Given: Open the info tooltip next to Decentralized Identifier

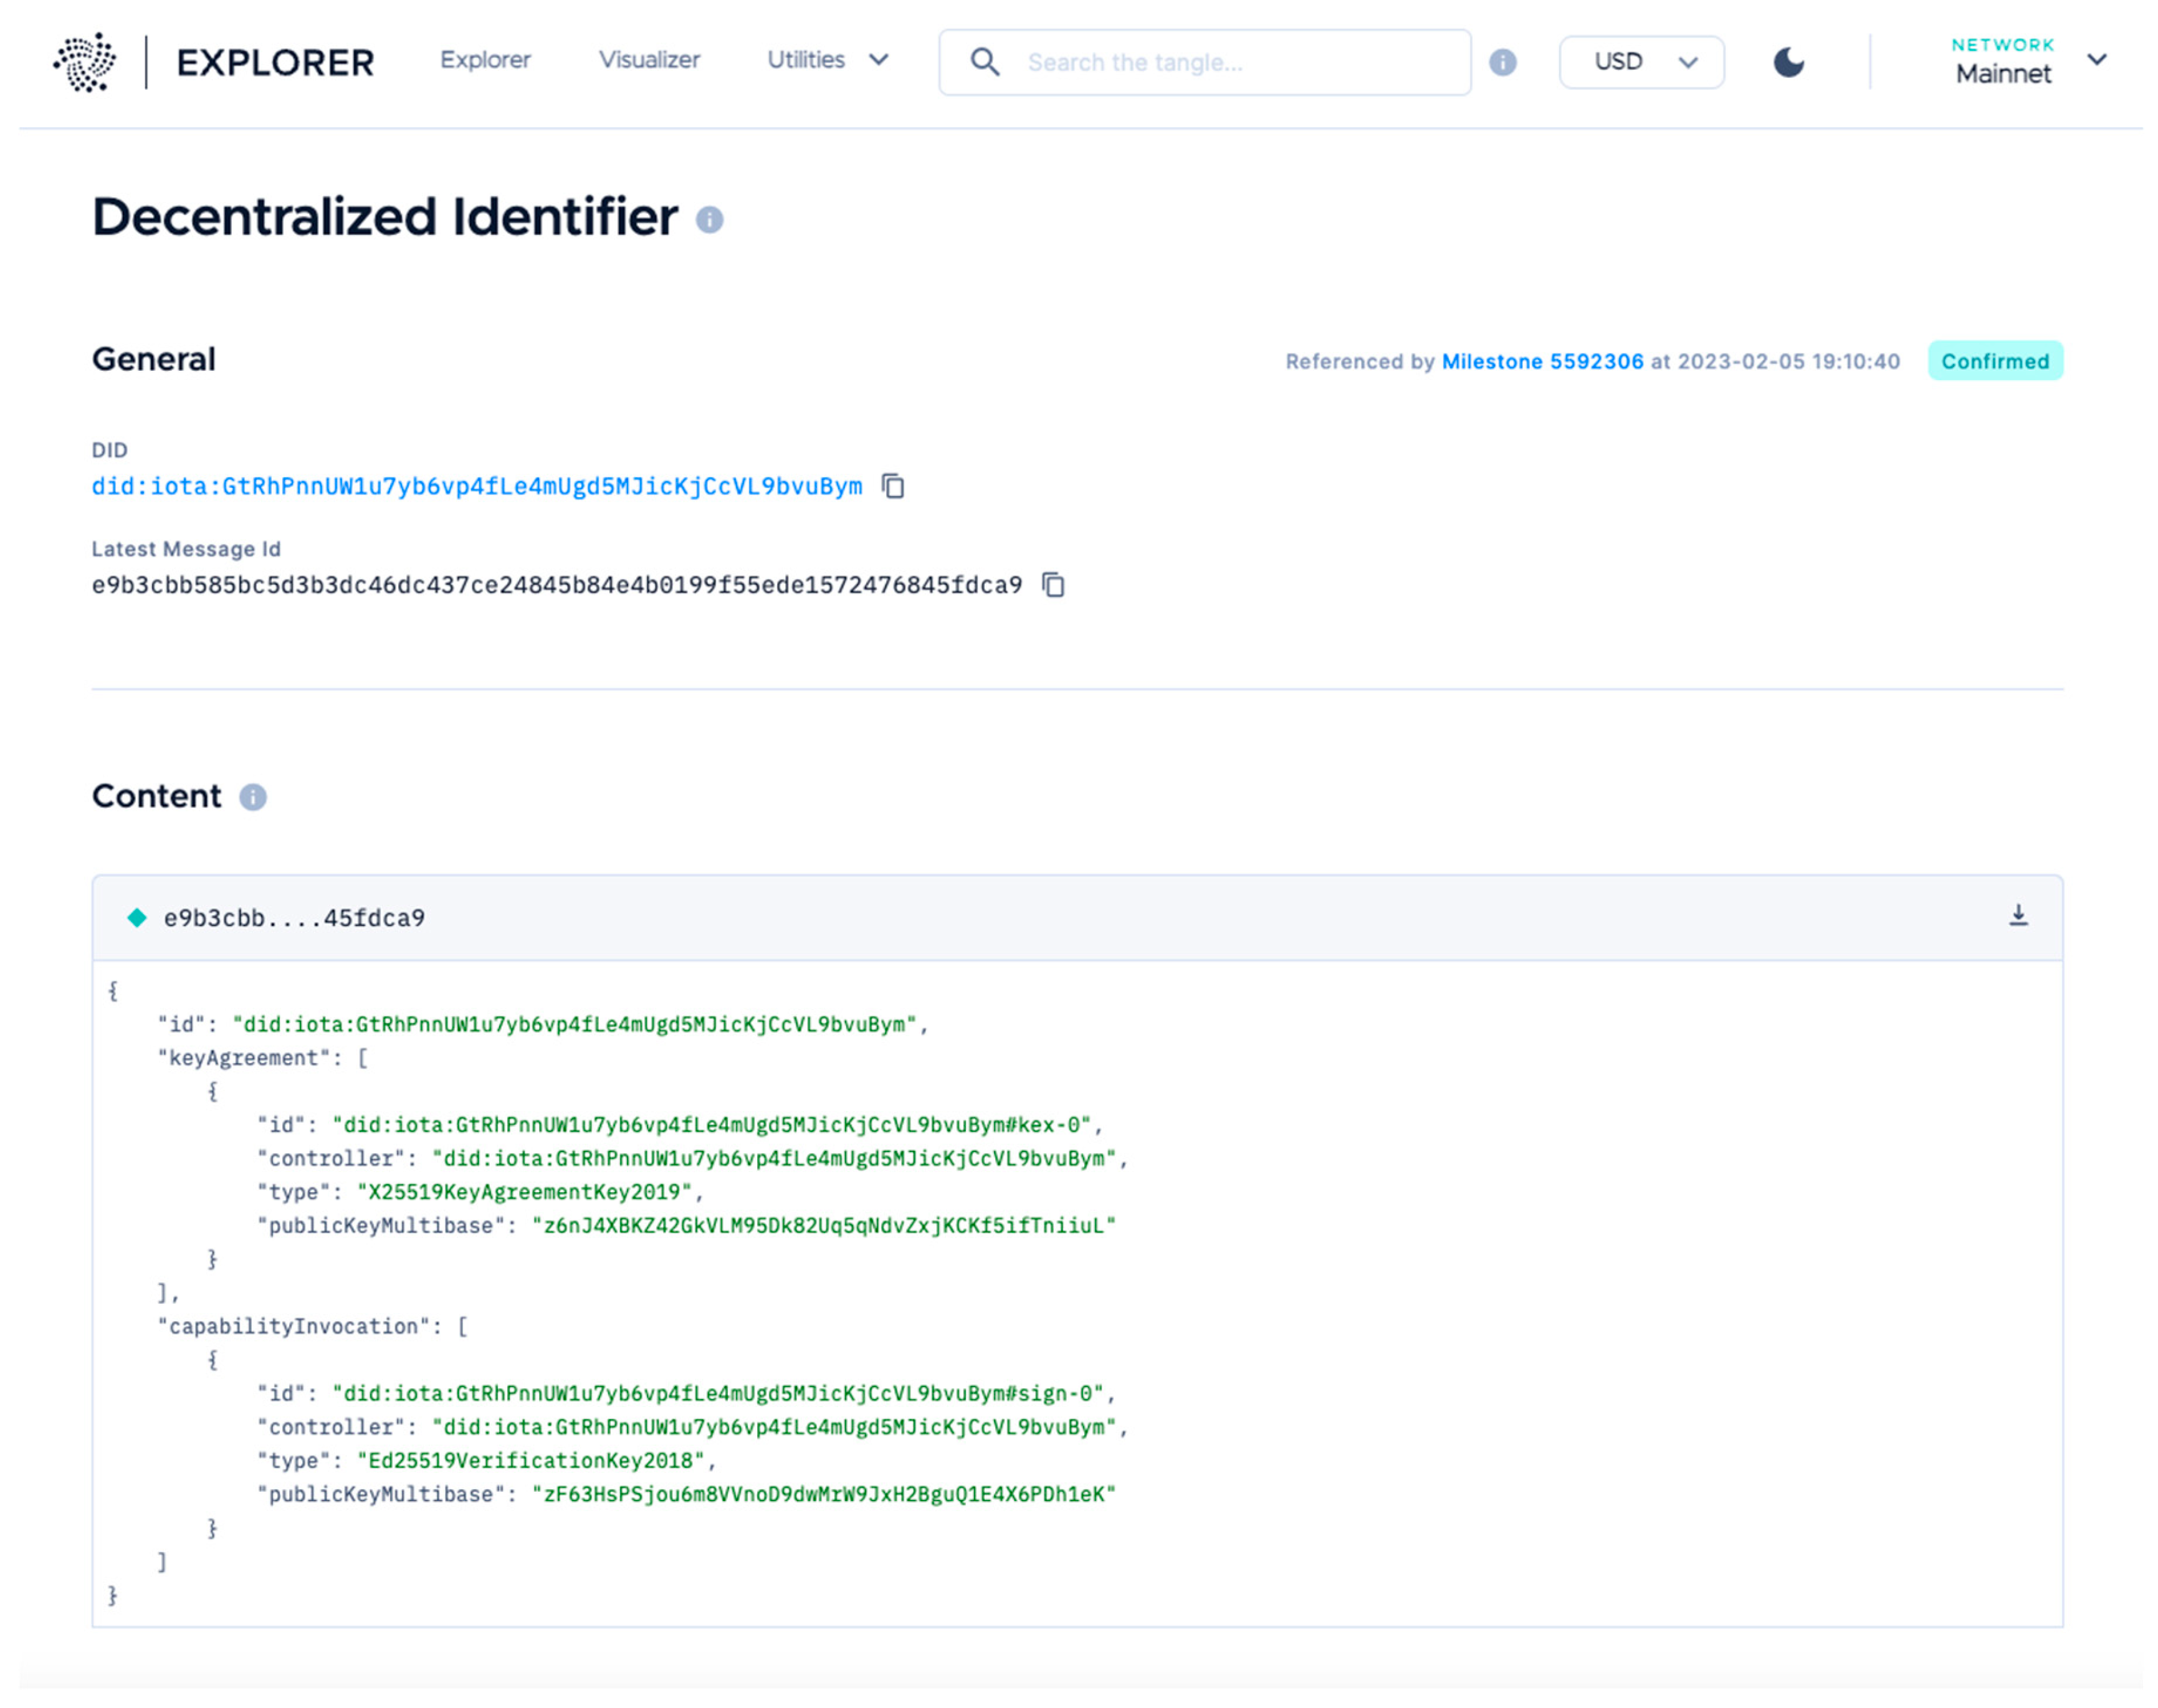Looking at the screenshot, I should 709,221.
